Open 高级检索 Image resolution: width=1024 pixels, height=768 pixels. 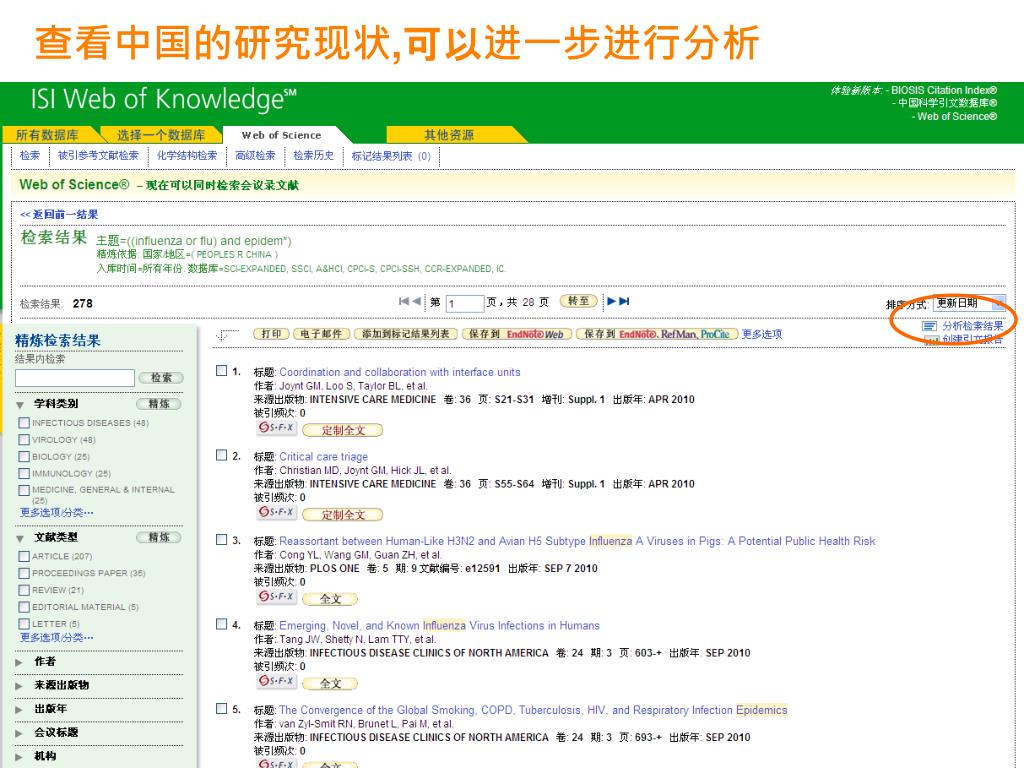click(255, 155)
